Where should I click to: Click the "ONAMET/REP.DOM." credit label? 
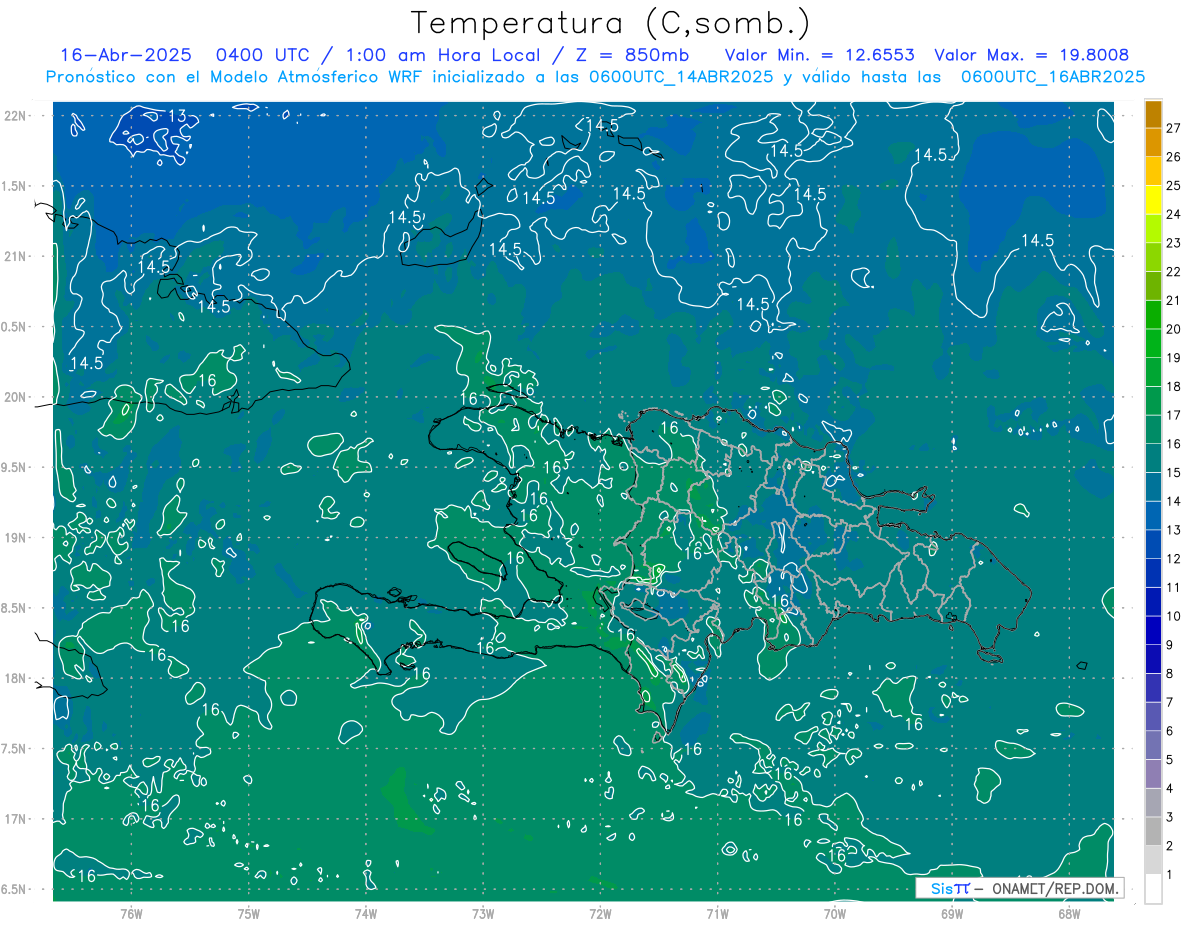click(x=1056, y=888)
